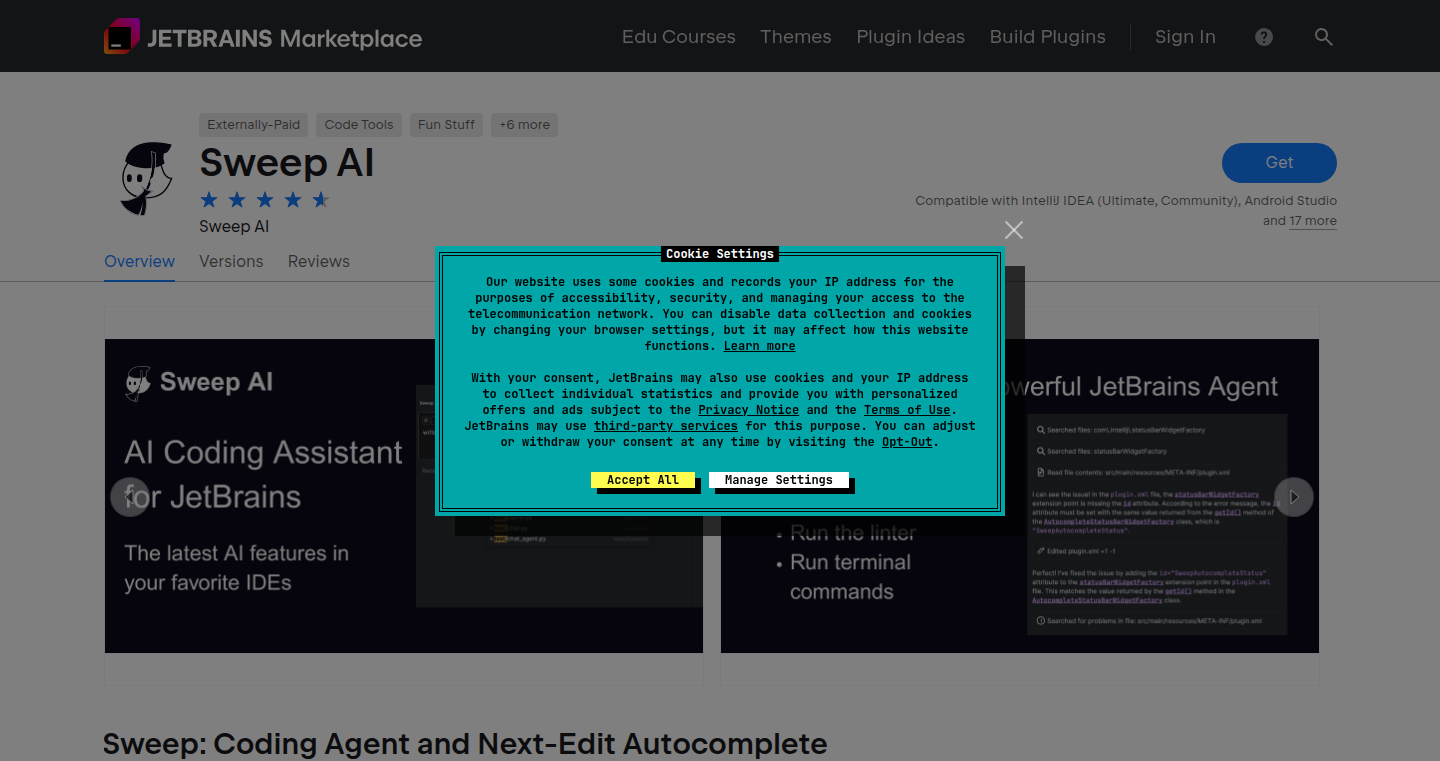Show the next screenshot with the right arrow
This screenshot has width=1440, height=761.
pyautogui.click(x=1294, y=497)
